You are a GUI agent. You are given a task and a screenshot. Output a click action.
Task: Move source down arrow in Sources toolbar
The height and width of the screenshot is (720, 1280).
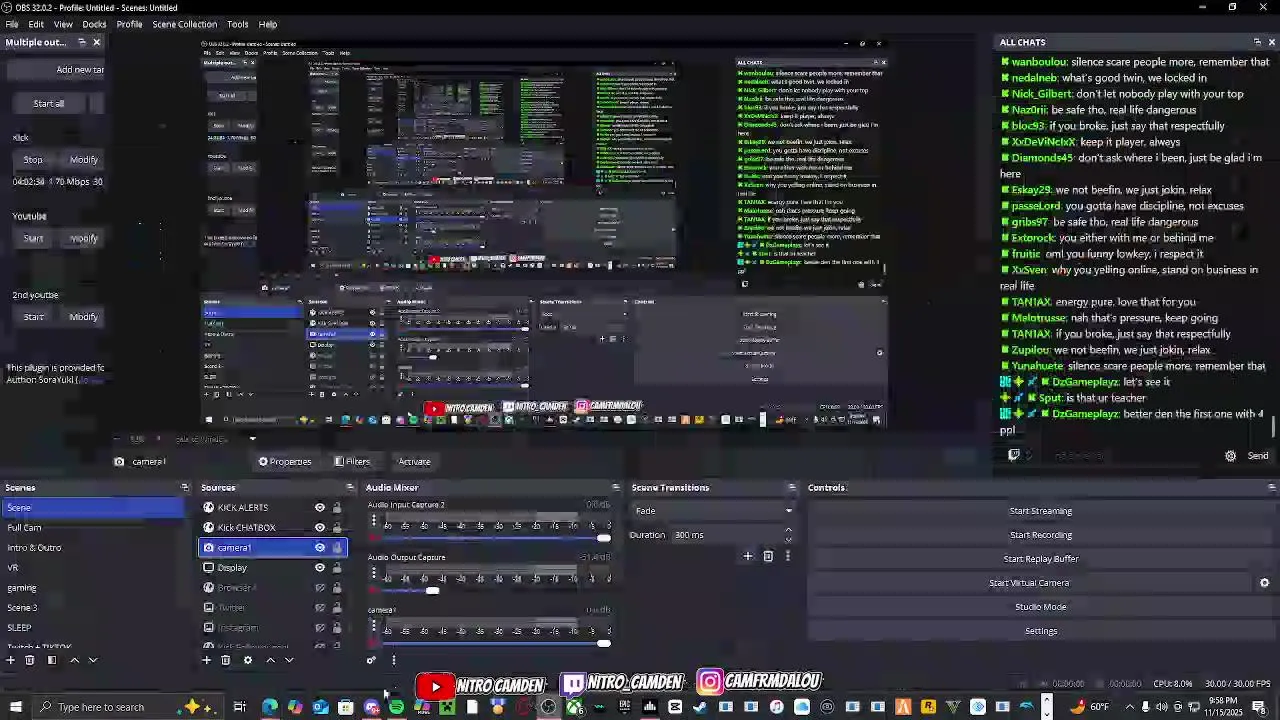click(289, 660)
